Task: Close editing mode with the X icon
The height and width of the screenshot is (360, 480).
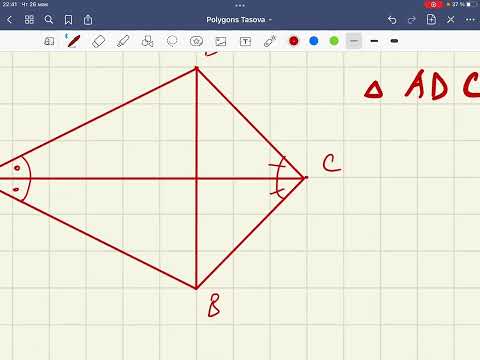Action: (x=451, y=20)
